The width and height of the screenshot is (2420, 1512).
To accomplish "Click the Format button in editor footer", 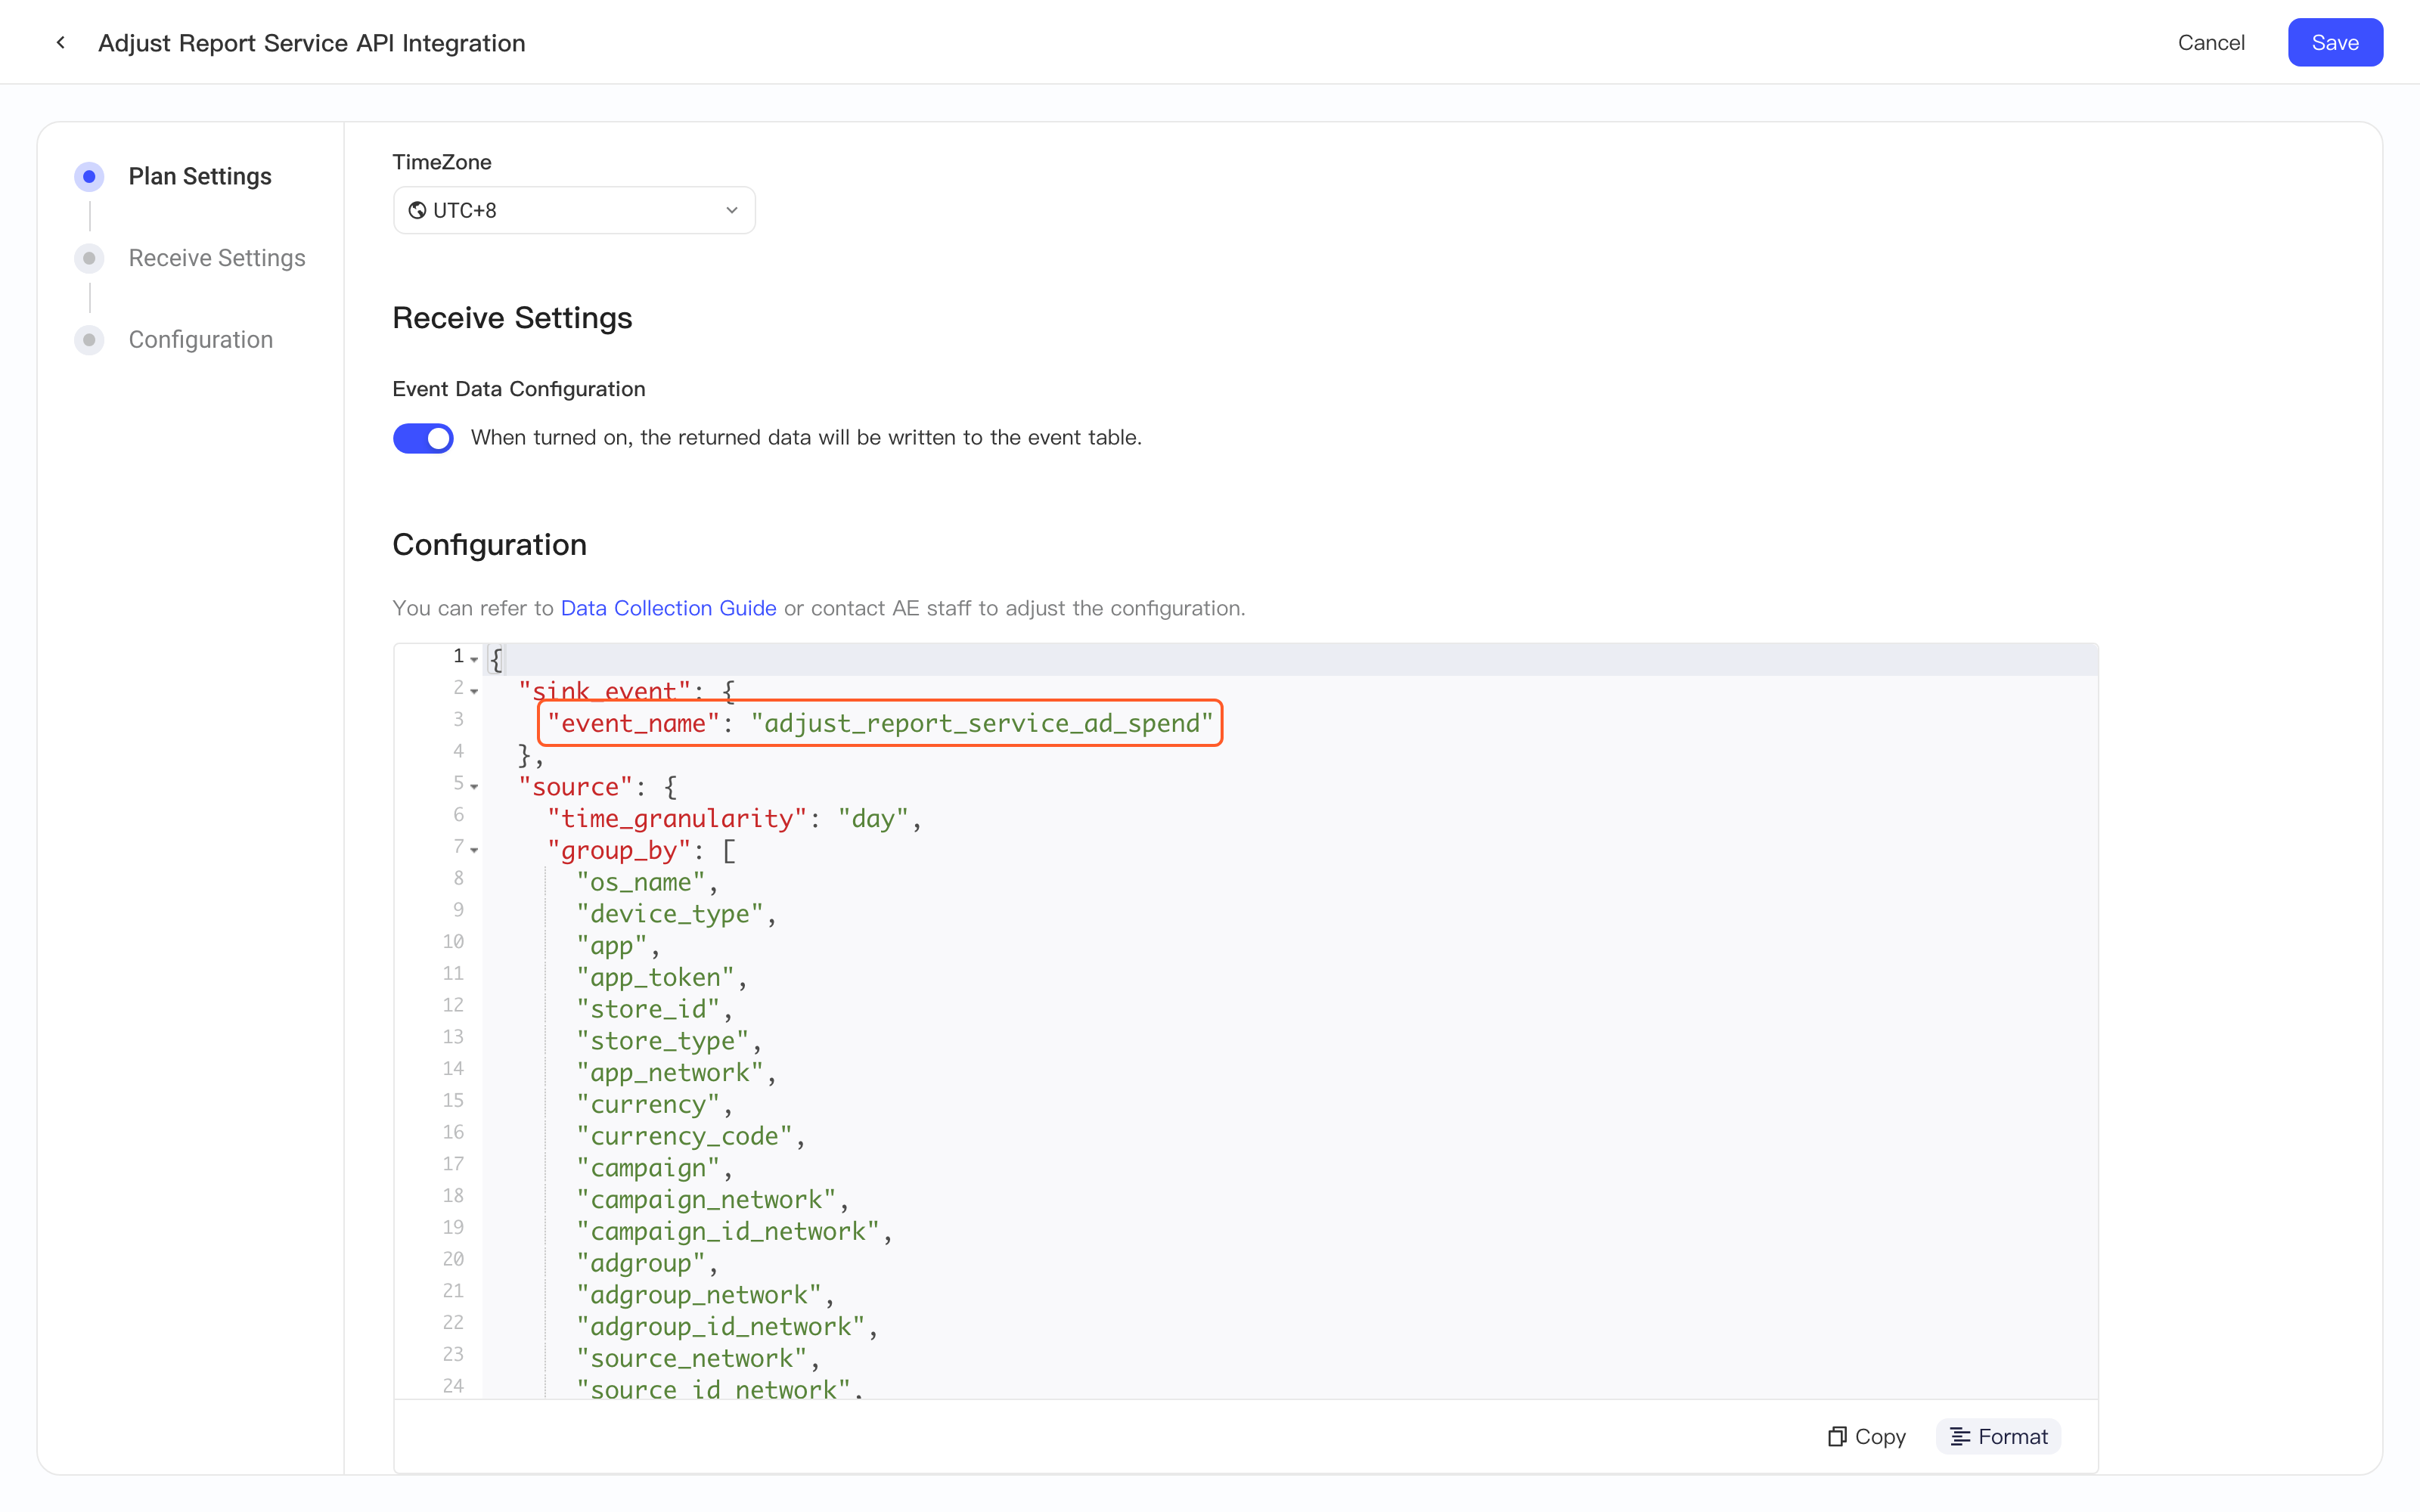I will point(1998,1437).
